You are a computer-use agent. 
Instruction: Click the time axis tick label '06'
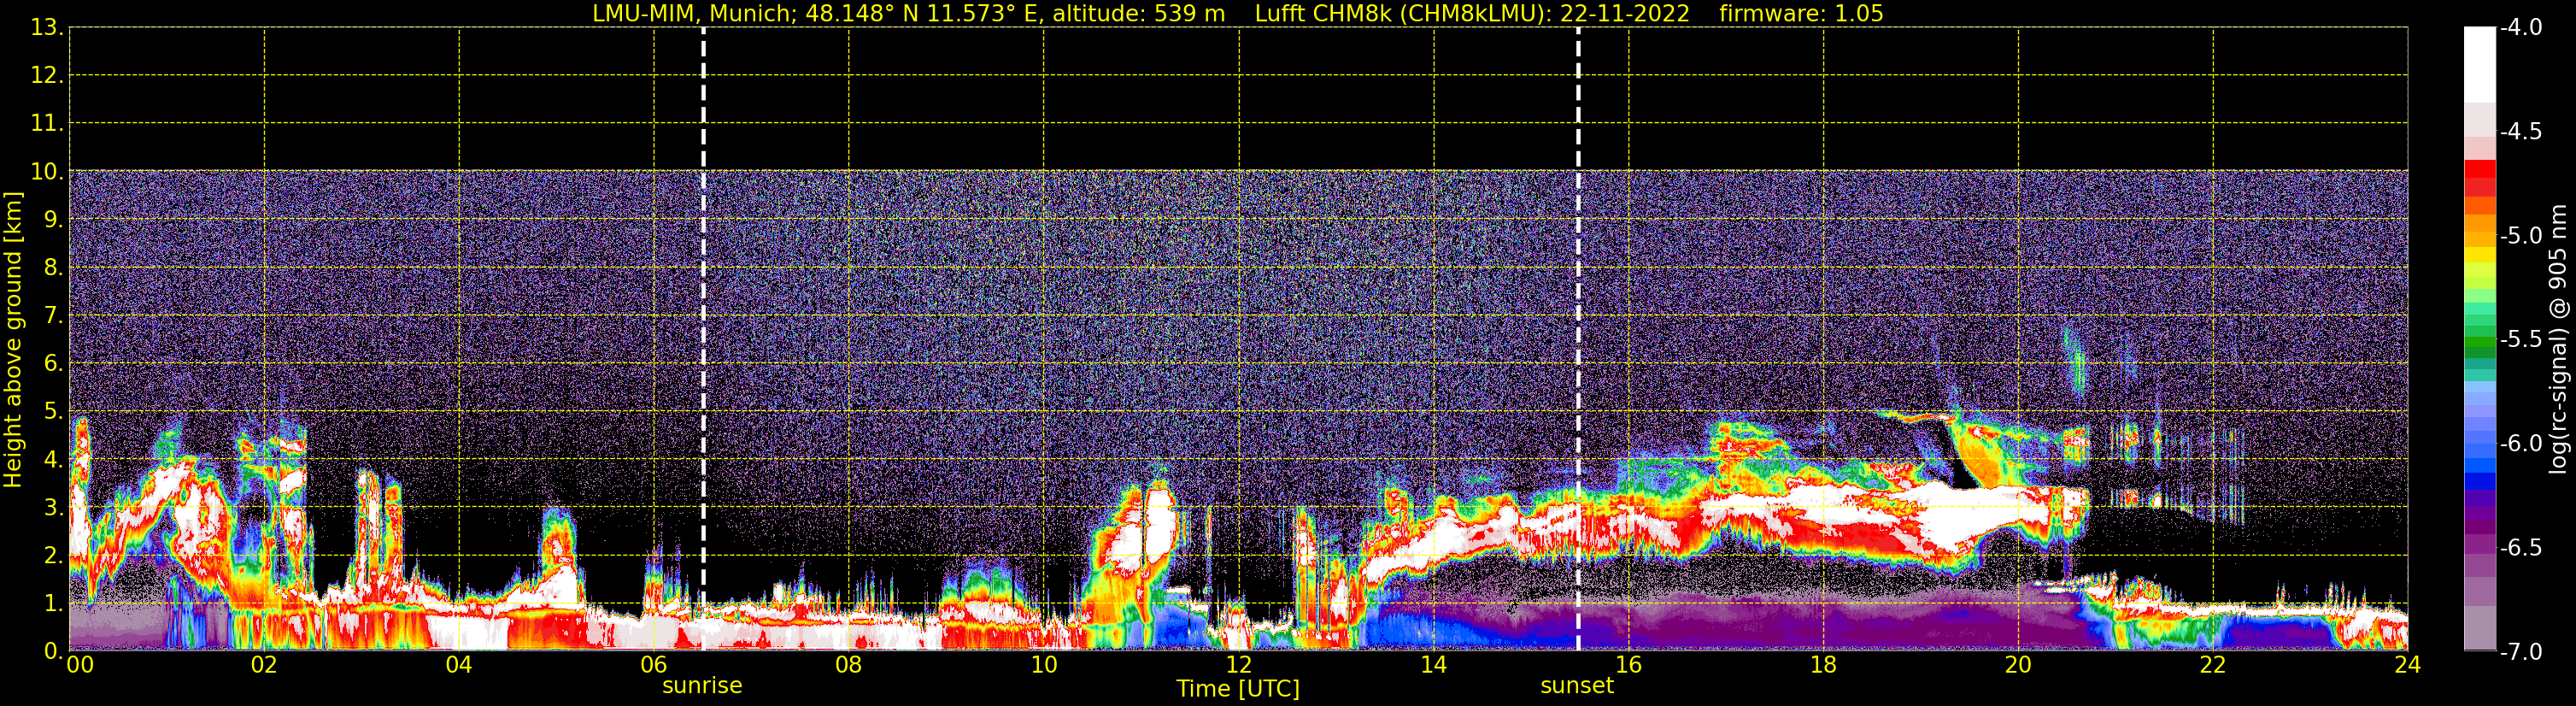[654, 665]
